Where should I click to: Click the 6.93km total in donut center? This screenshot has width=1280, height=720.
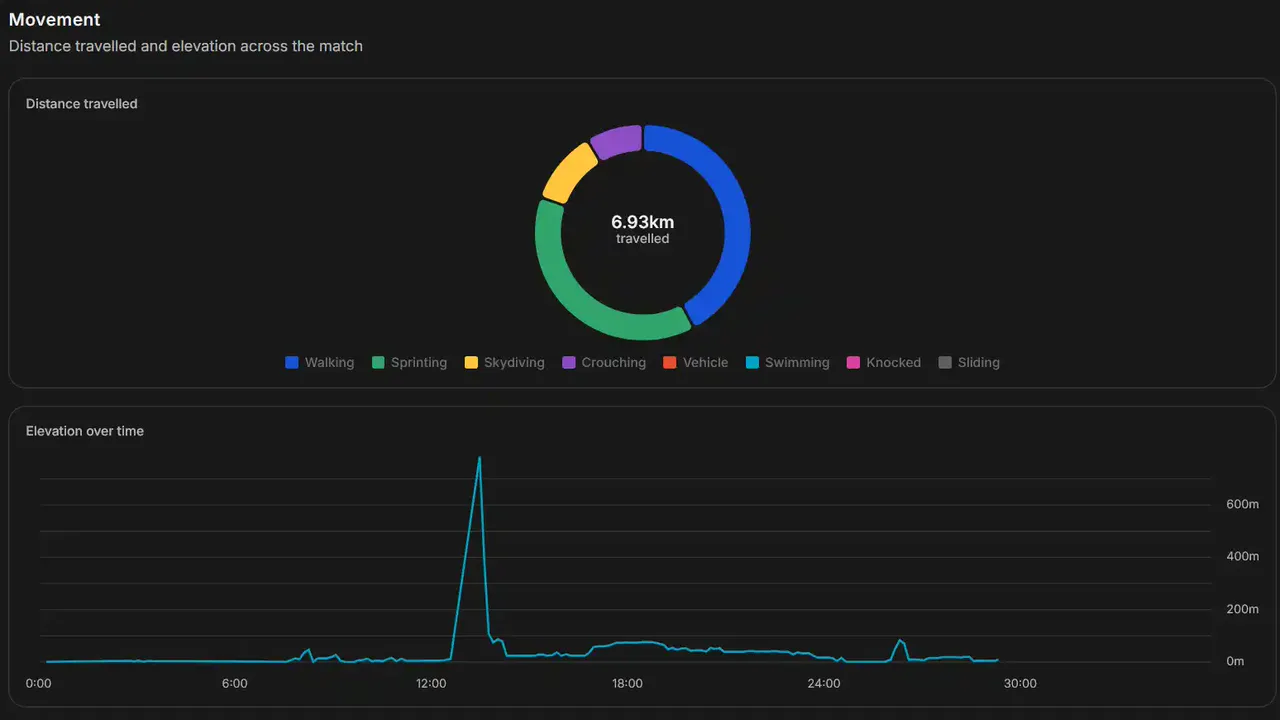coord(643,222)
